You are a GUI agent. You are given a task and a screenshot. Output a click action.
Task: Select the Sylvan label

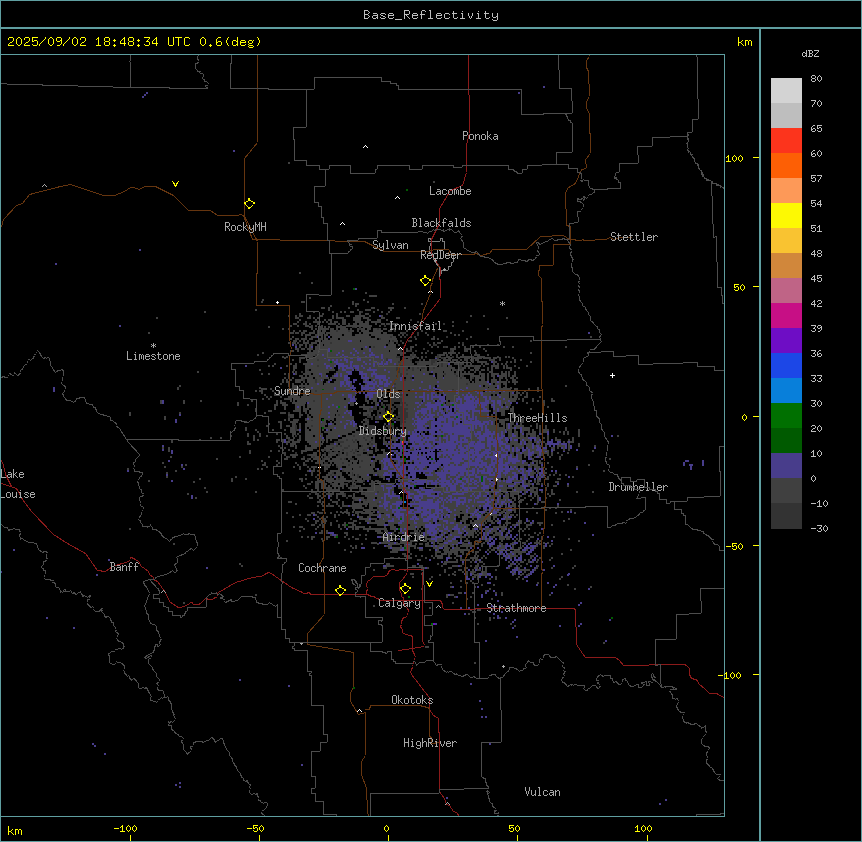[390, 245]
